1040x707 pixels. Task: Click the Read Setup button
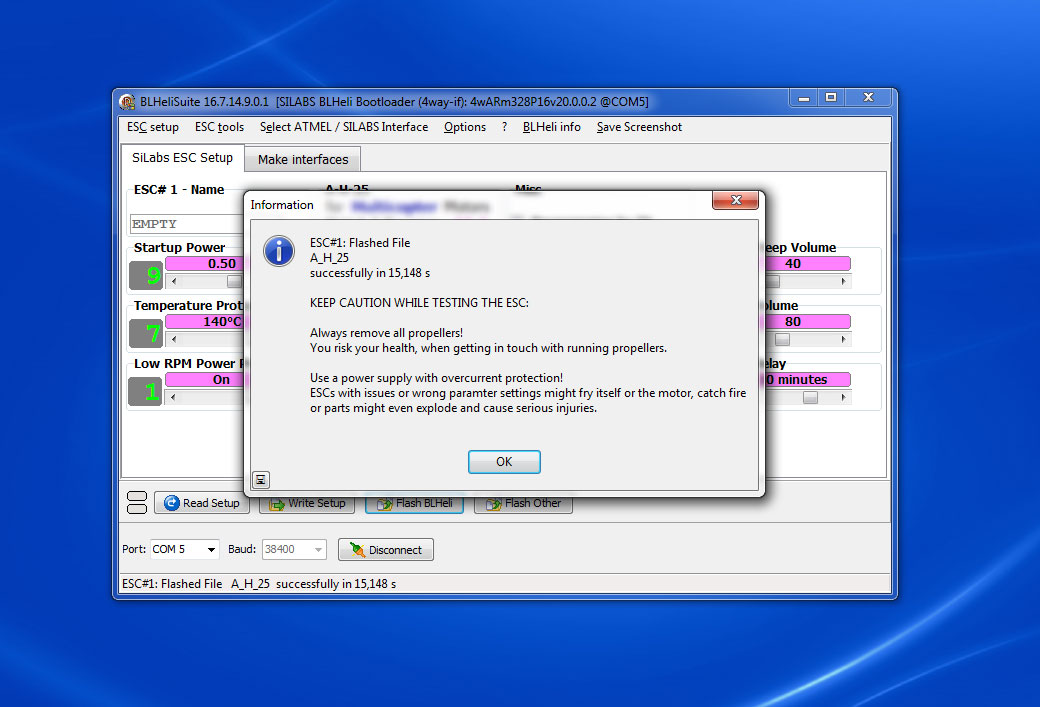click(x=202, y=503)
